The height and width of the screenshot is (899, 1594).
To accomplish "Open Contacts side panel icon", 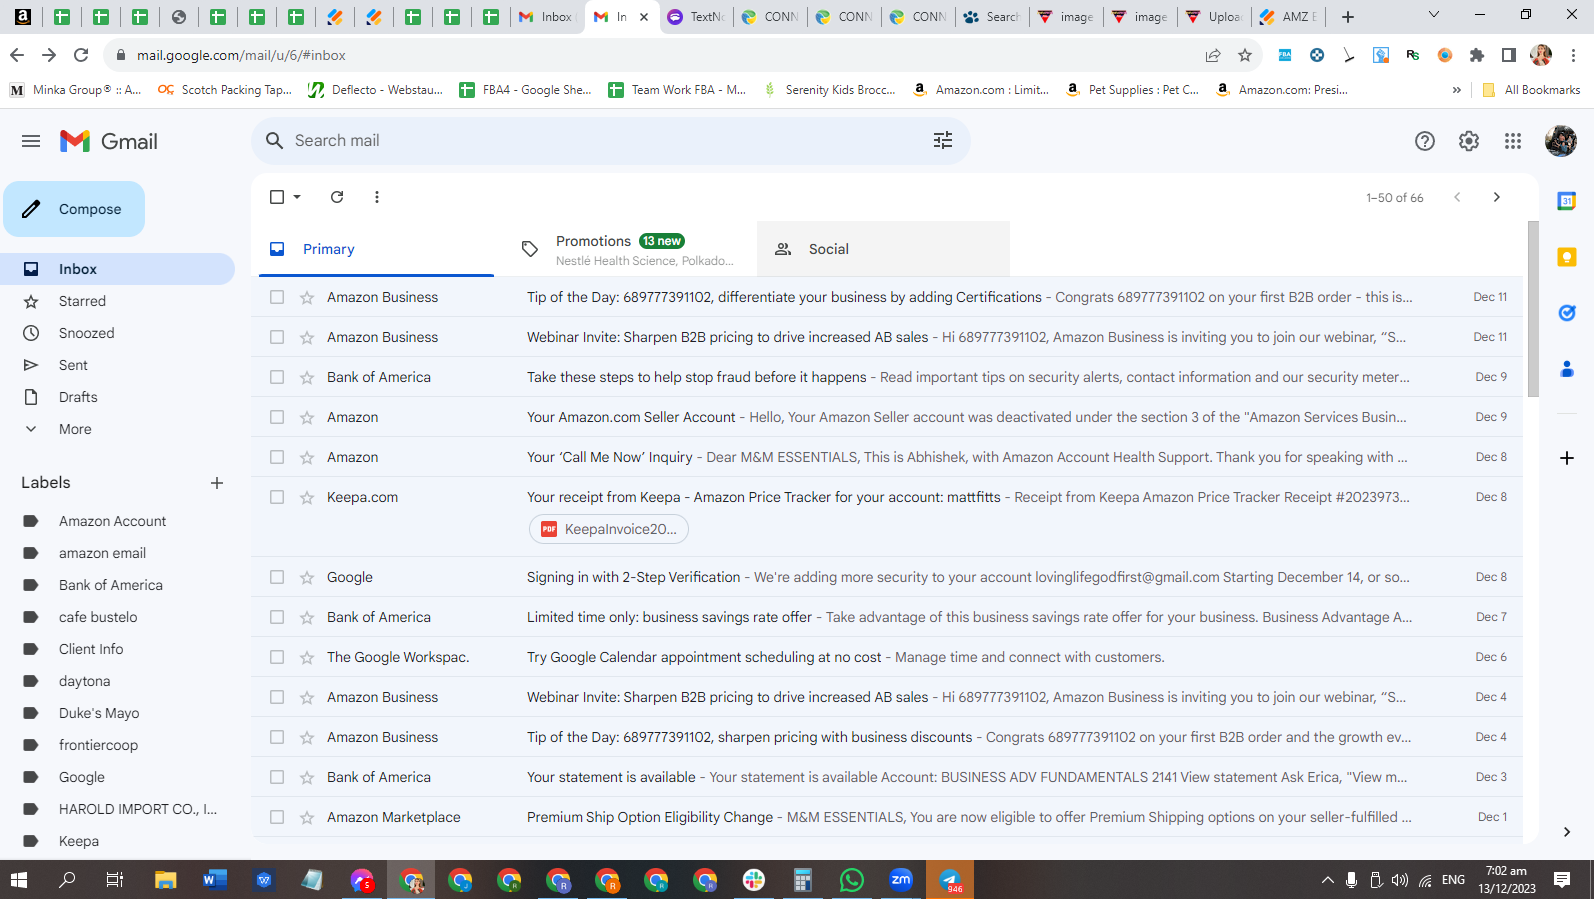I will [x=1567, y=369].
